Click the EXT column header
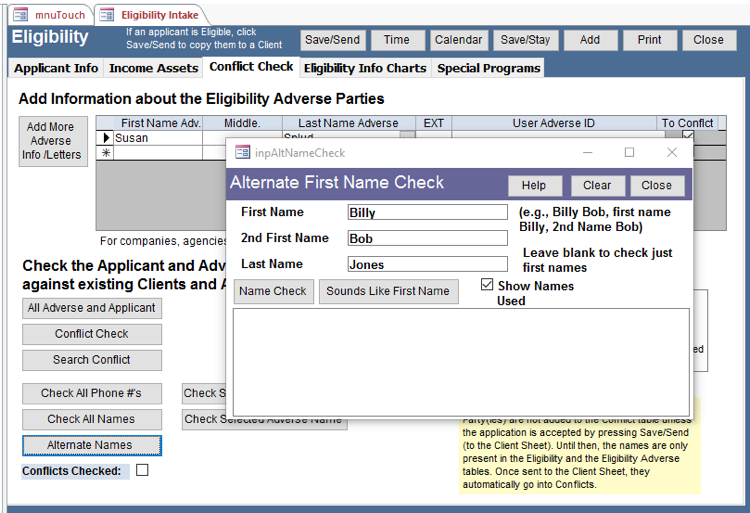 (x=433, y=123)
